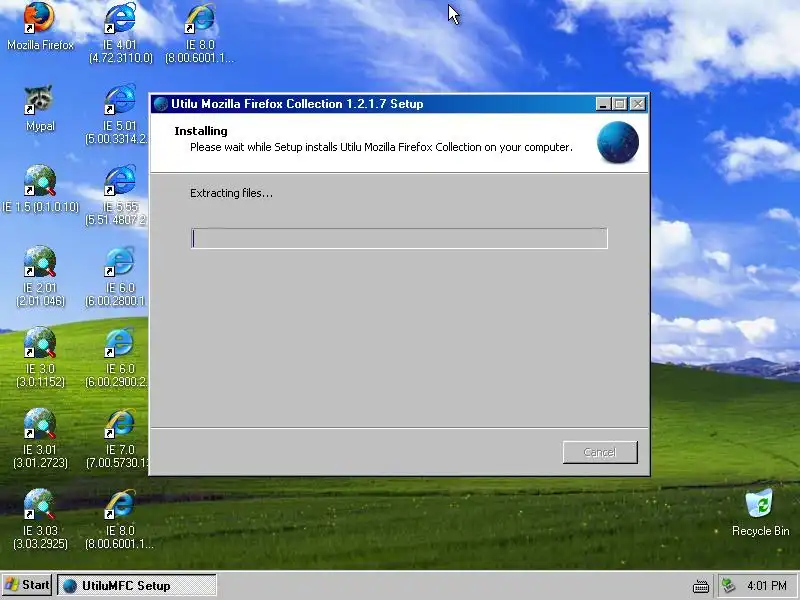This screenshot has width=800, height=600.
Task: Click the Cancel button in Setup
Action: (x=600, y=452)
